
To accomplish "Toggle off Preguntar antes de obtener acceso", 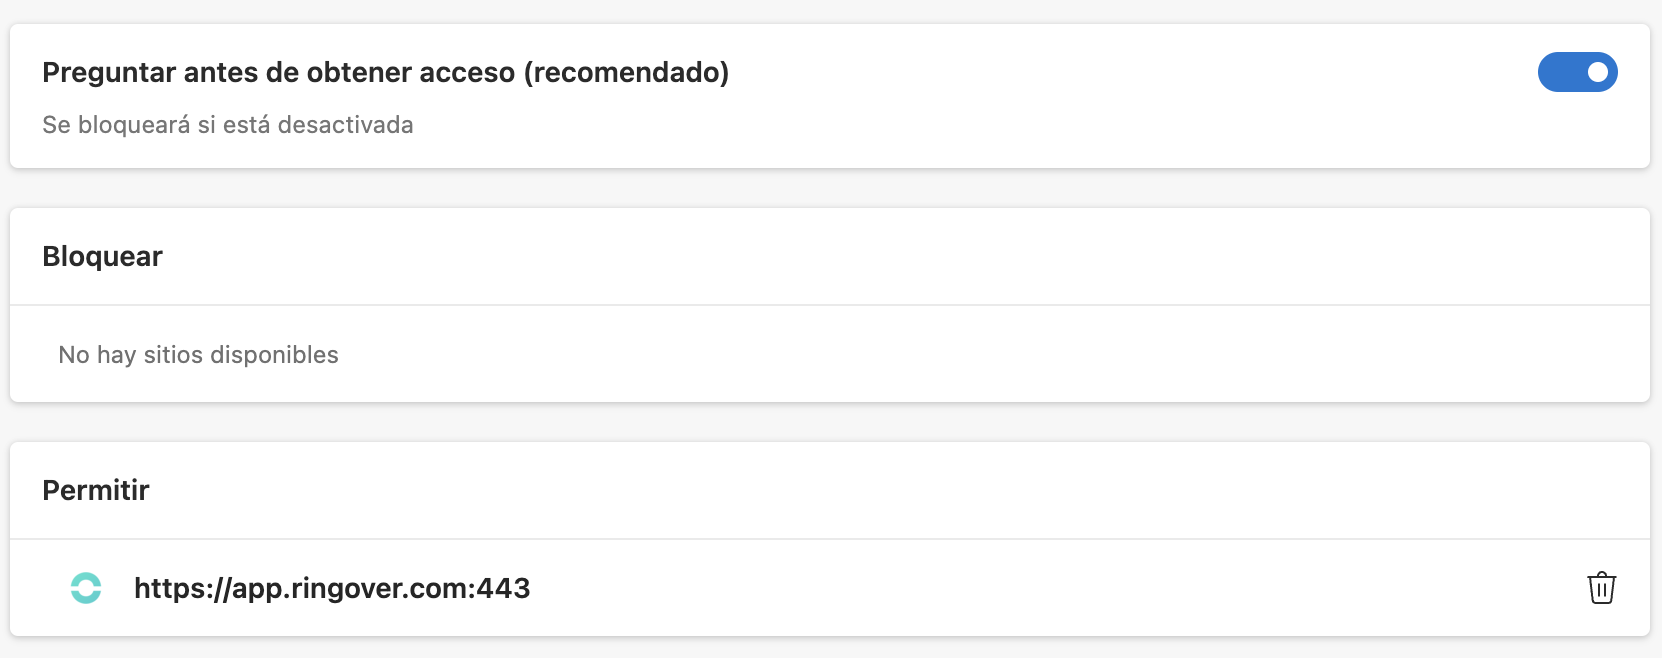I will 1577,72.
